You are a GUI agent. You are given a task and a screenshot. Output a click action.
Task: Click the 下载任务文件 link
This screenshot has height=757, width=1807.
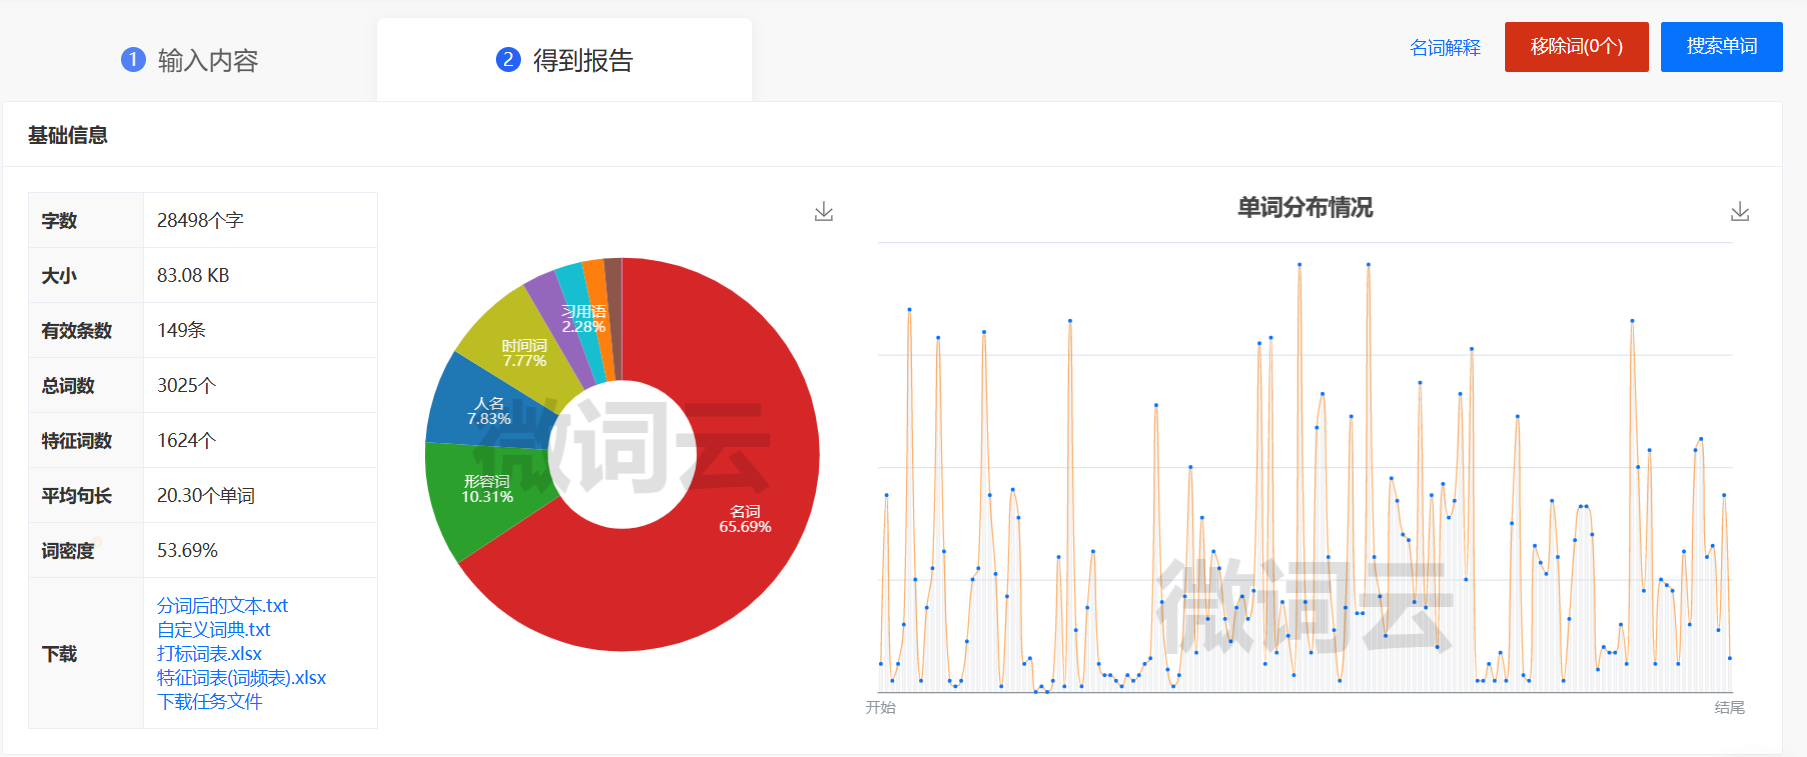(x=209, y=702)
